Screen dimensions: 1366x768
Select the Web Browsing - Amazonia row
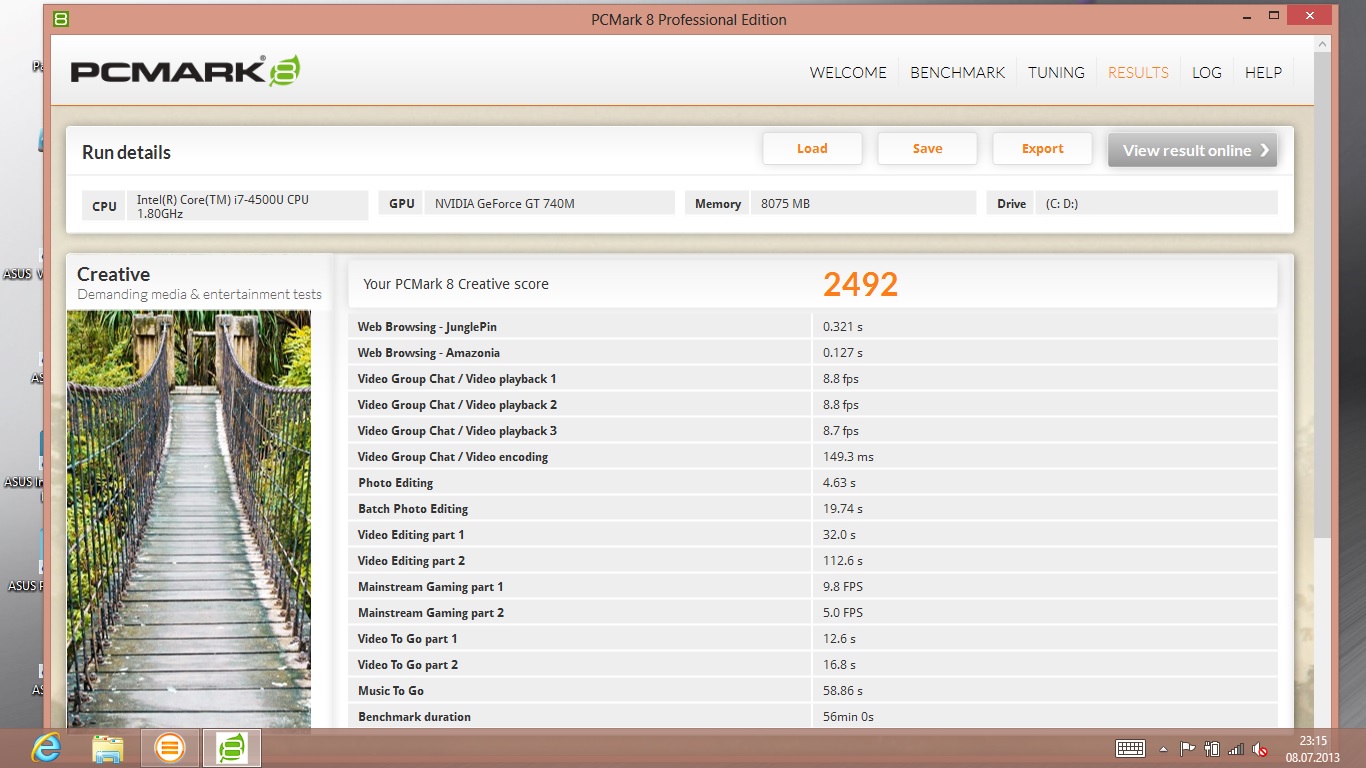click(812, 353)
